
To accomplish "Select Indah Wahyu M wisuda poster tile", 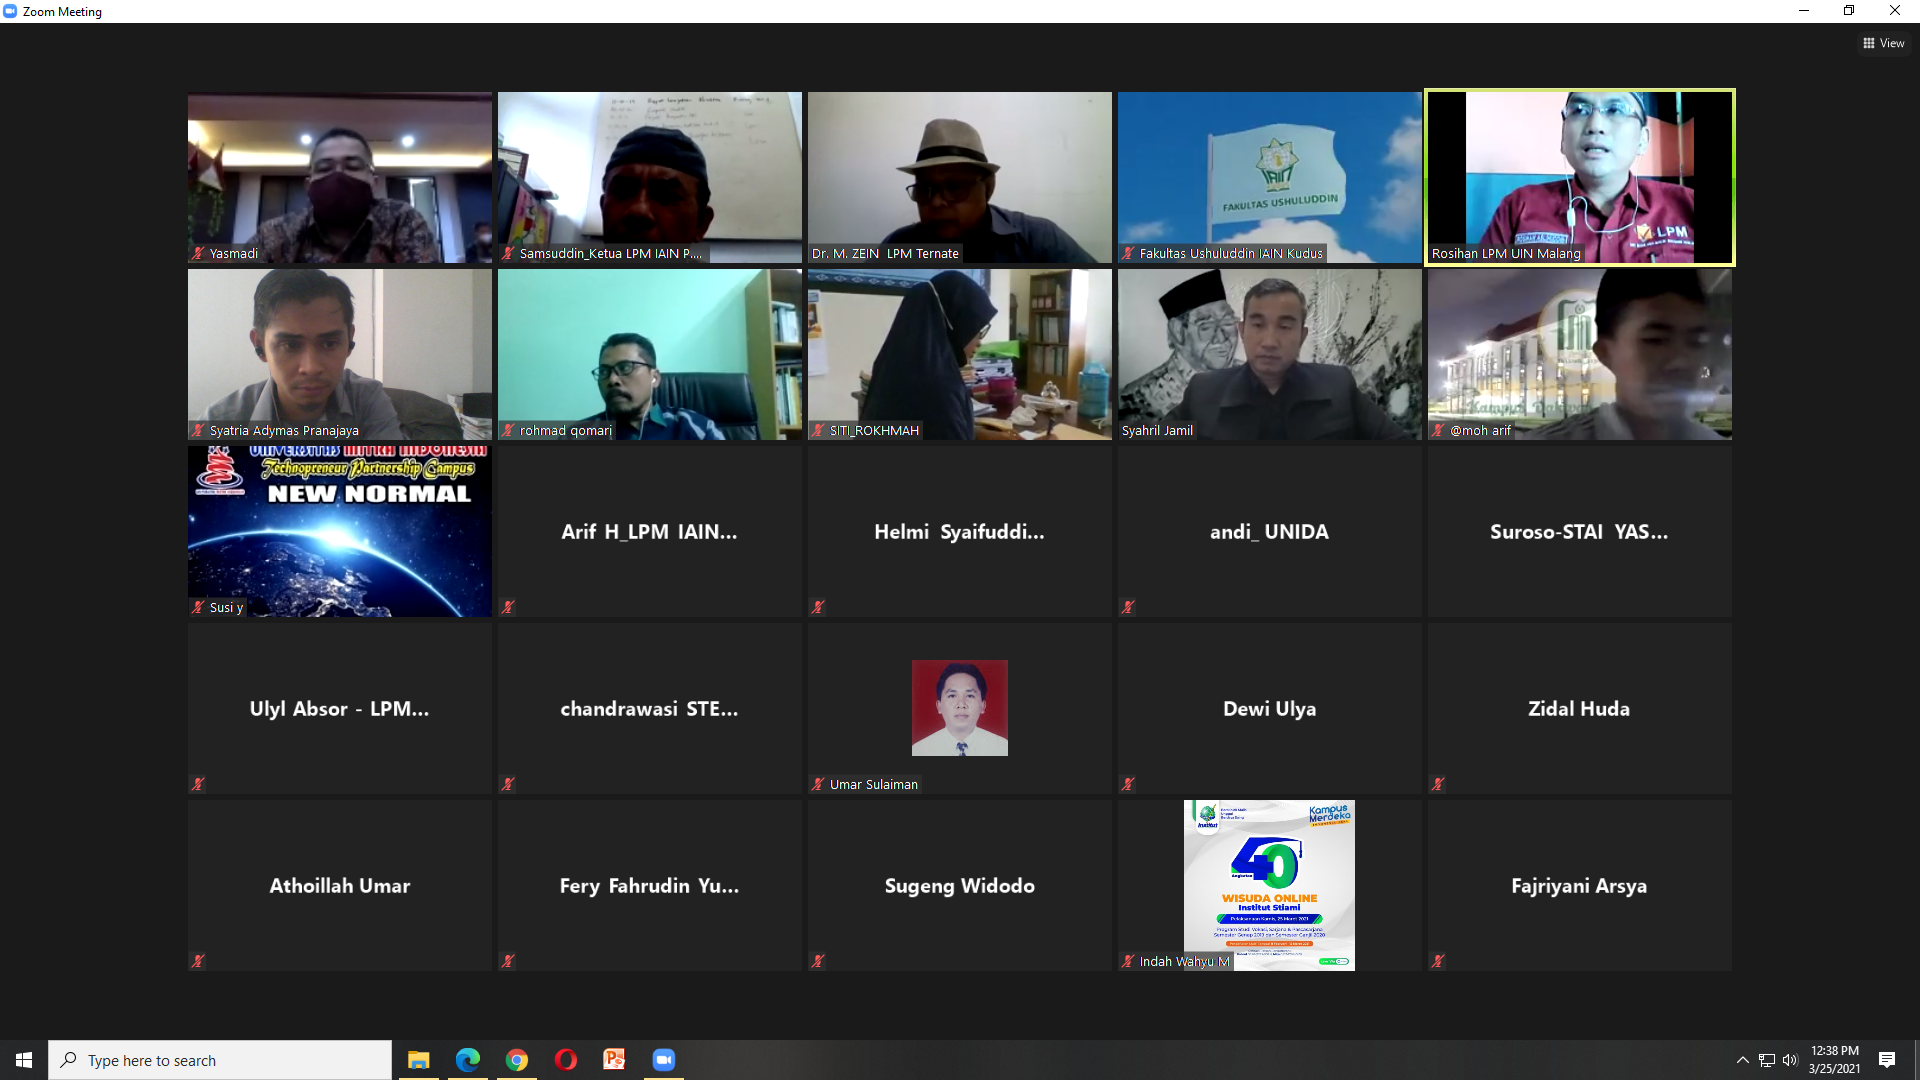I will point(1269,885).
